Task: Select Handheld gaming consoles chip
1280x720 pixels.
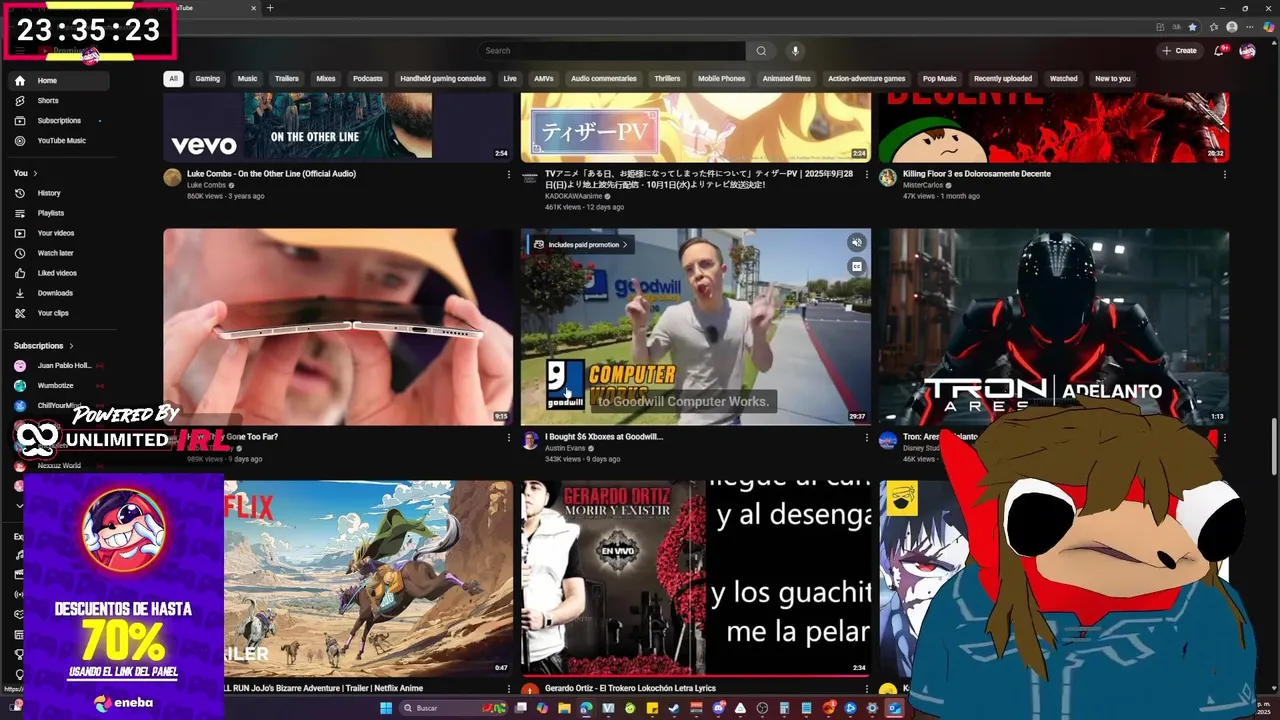Action: 443,79
